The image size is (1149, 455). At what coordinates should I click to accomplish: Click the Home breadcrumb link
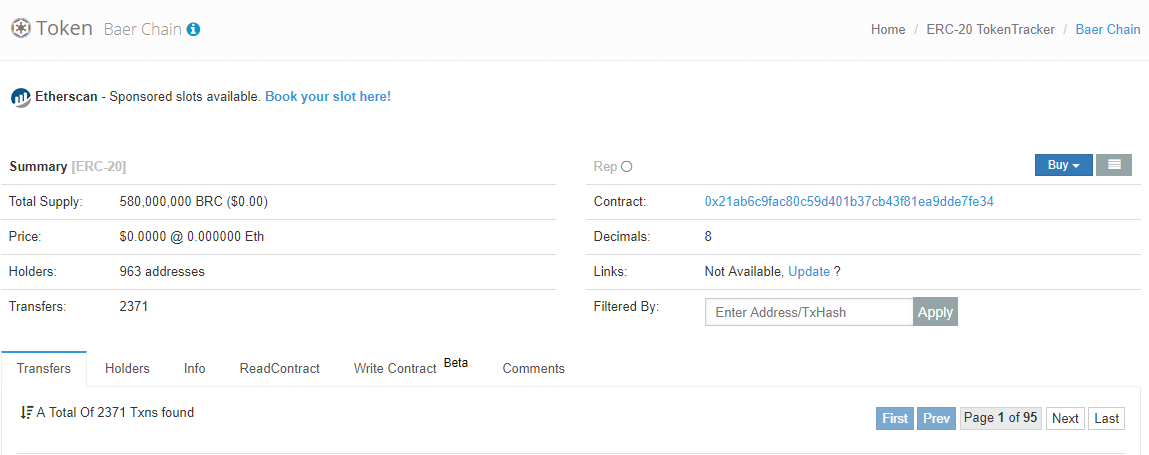pyautogui.click(x=887, y=30)
